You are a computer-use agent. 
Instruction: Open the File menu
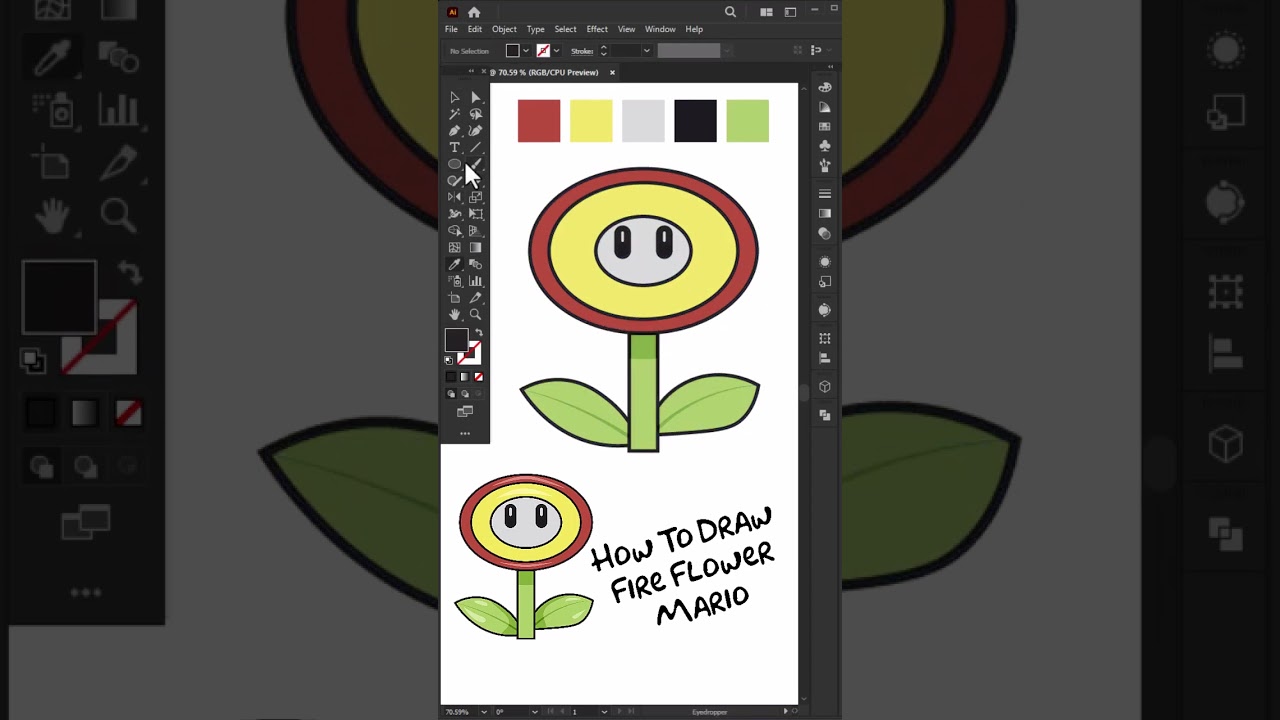tap(451, 29)
